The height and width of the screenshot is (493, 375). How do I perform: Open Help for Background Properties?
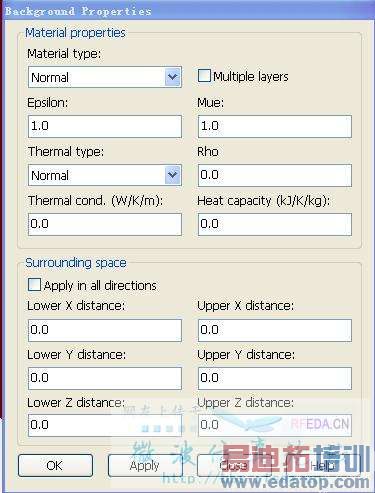(323, 465)
